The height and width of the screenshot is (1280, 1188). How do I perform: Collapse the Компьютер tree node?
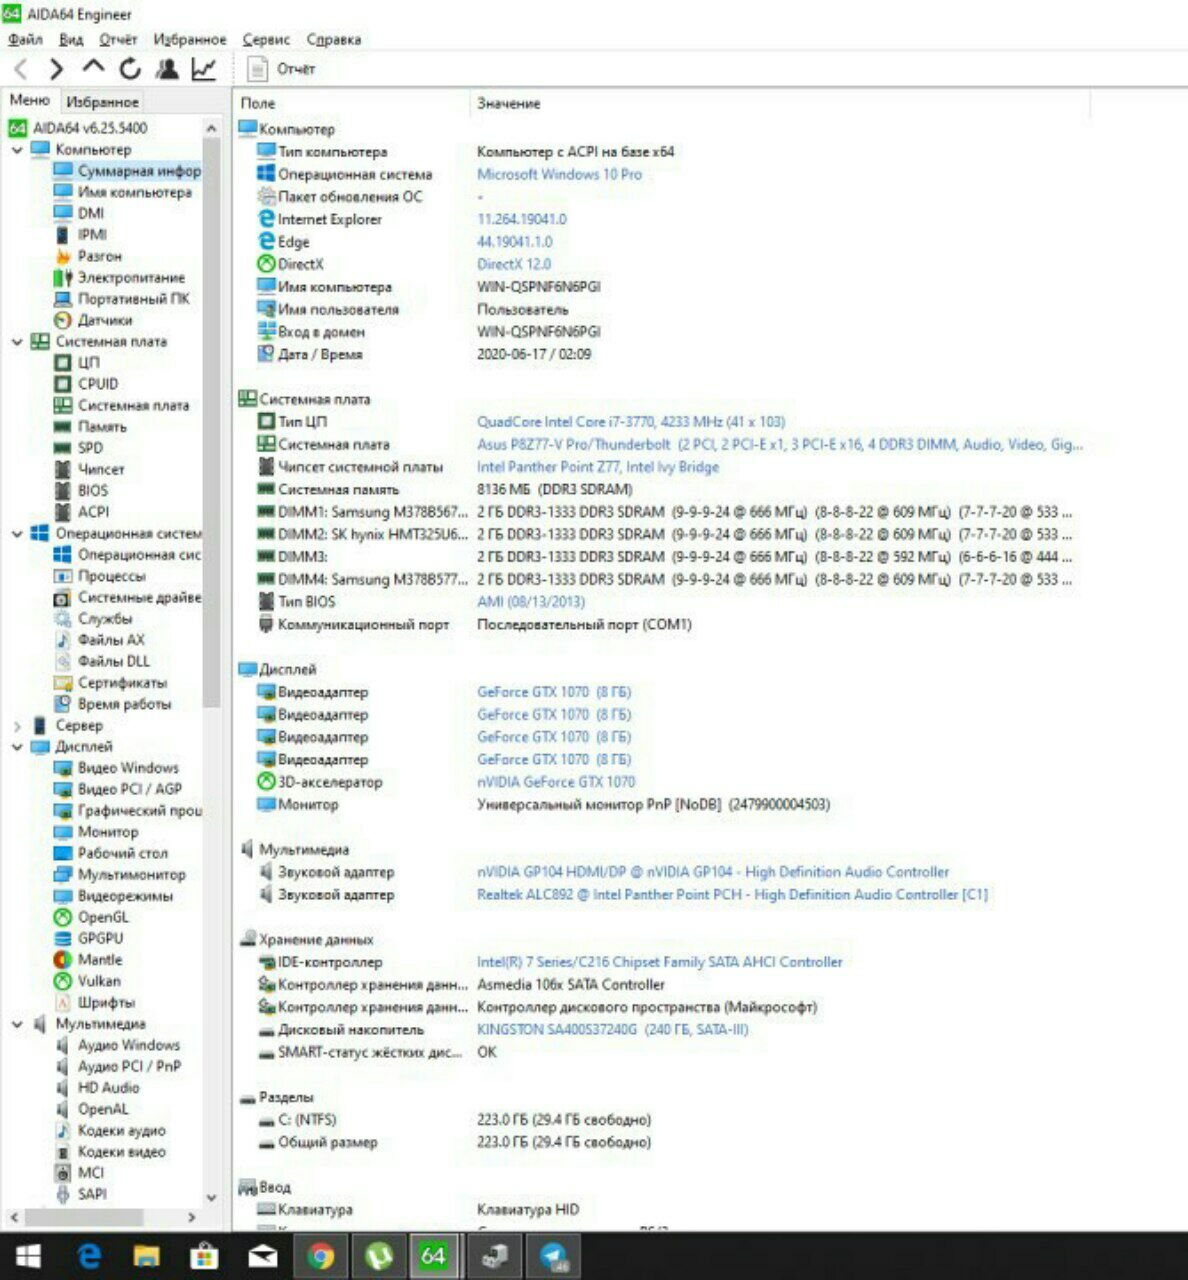(17, 150)
